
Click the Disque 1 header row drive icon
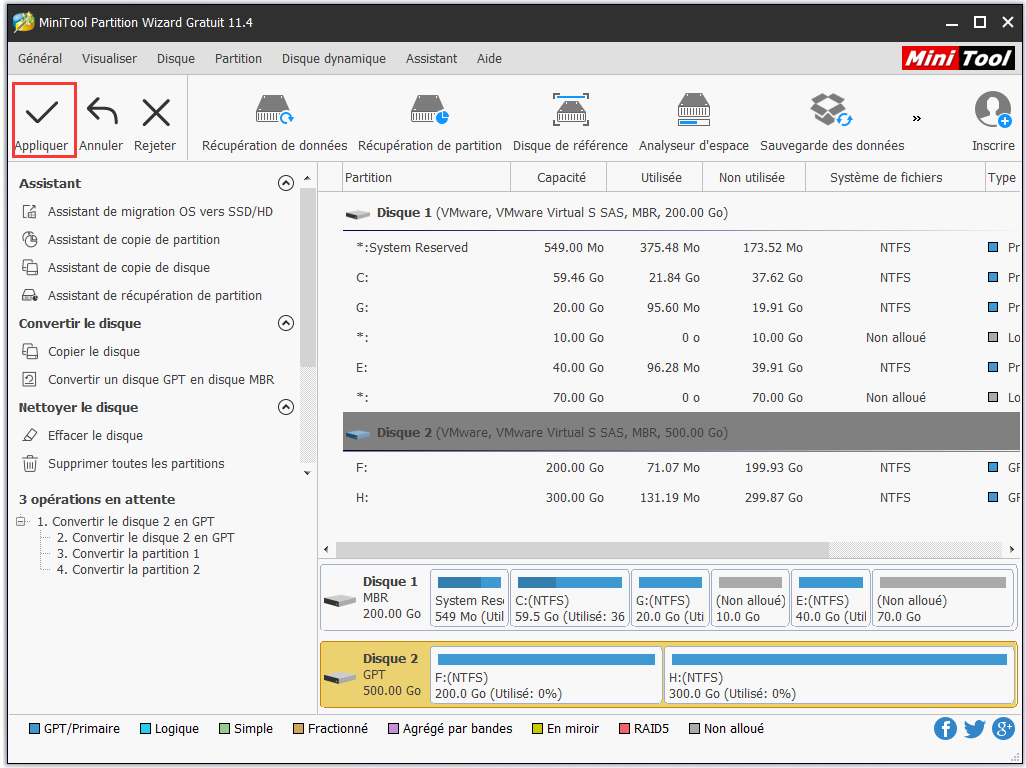click(x=358, y=214)
